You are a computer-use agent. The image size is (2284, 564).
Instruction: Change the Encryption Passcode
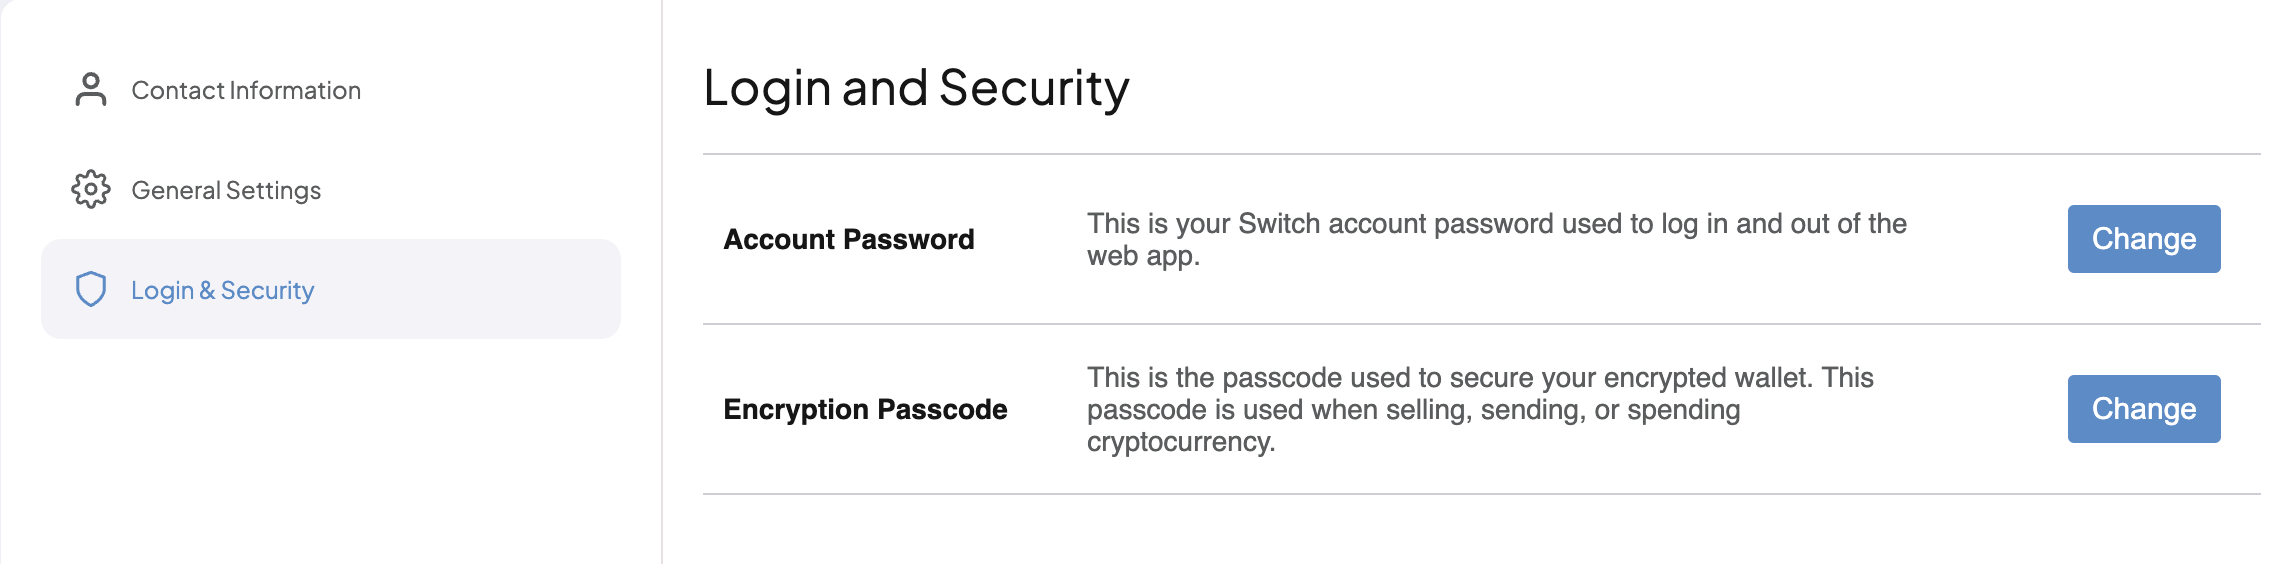(x=2144, y=409)
